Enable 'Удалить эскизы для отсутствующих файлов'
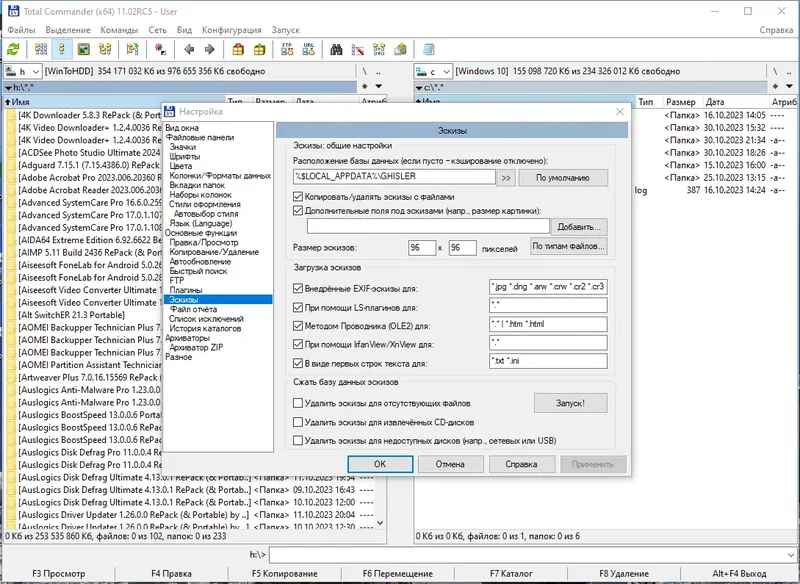 [x=298, y=403]
